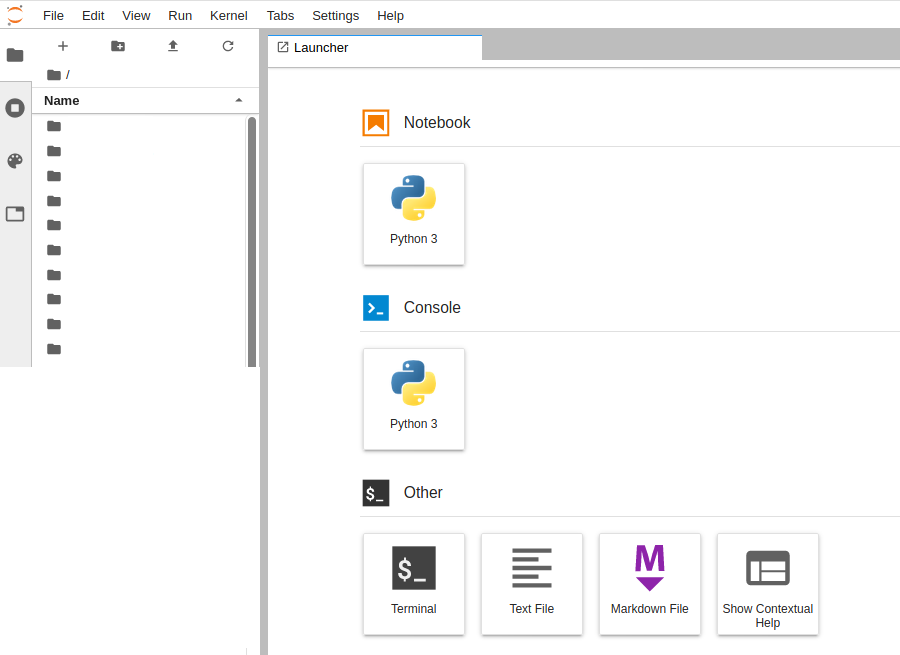Open the Open Tabs sidebar panel
The width and height of the screenshot is (900, 655).
(15, 214)
